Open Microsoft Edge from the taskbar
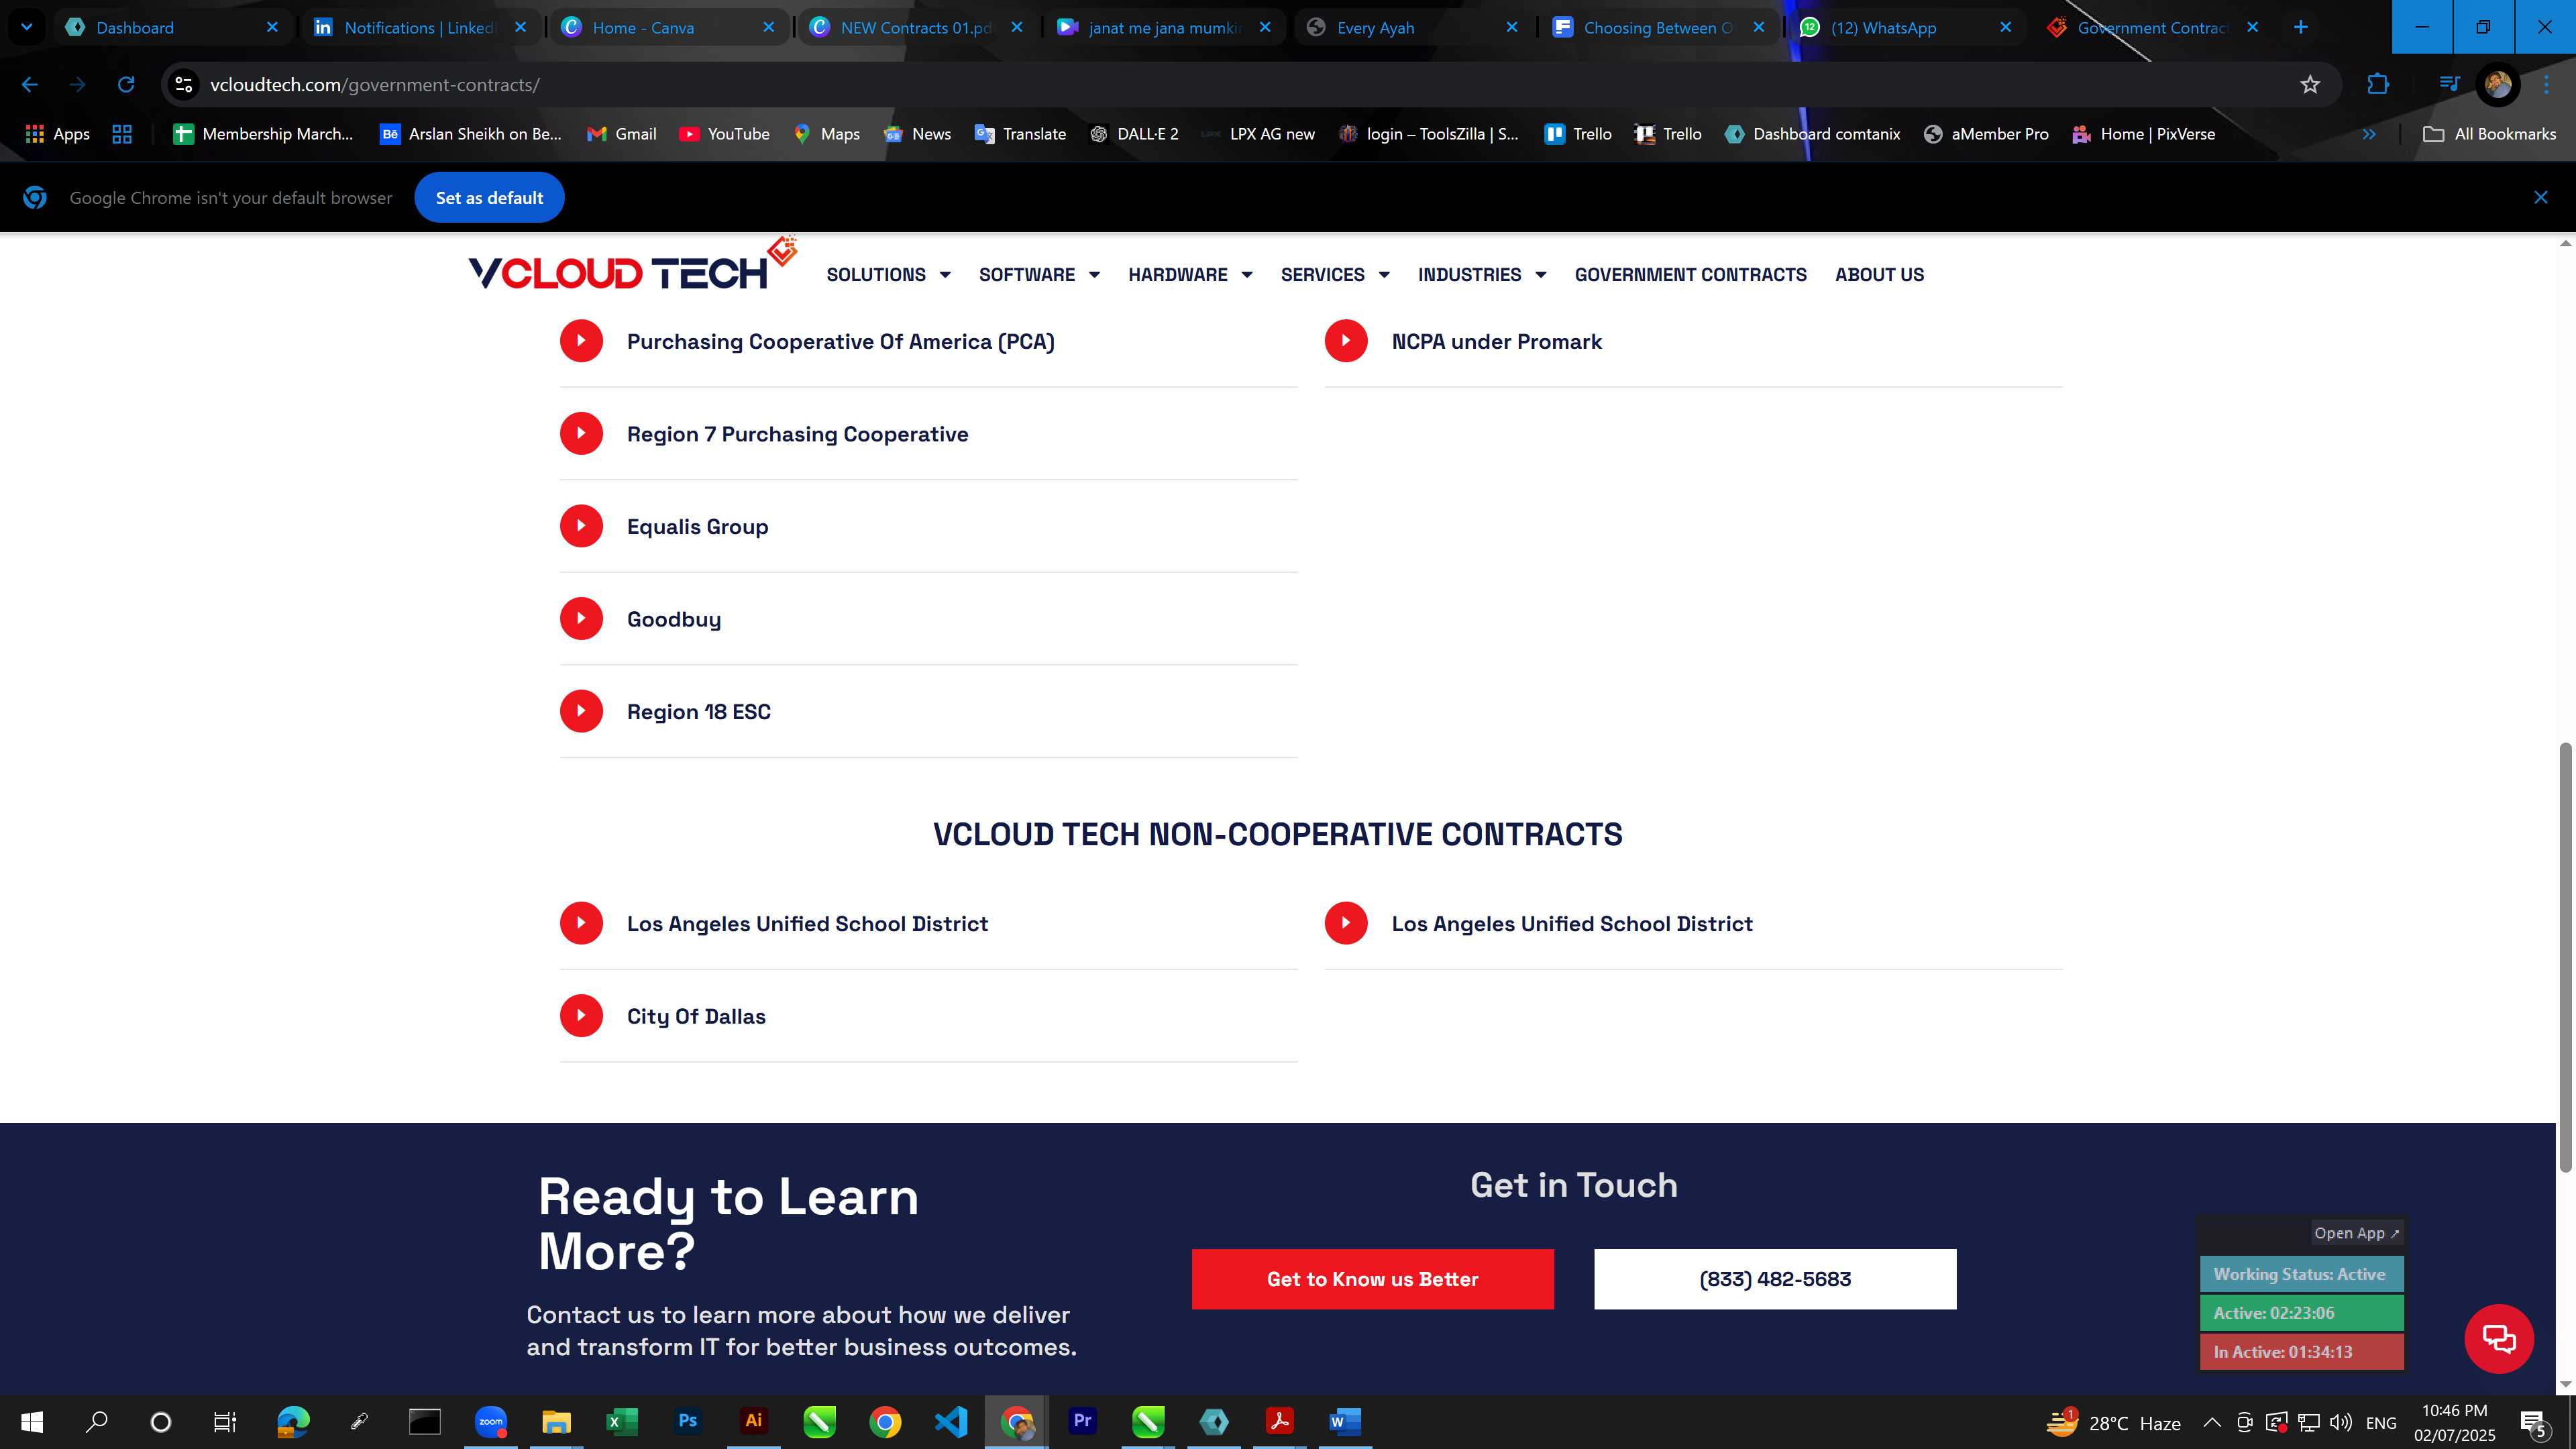Screen dimensions: 2576x1449 [293, 1421]
